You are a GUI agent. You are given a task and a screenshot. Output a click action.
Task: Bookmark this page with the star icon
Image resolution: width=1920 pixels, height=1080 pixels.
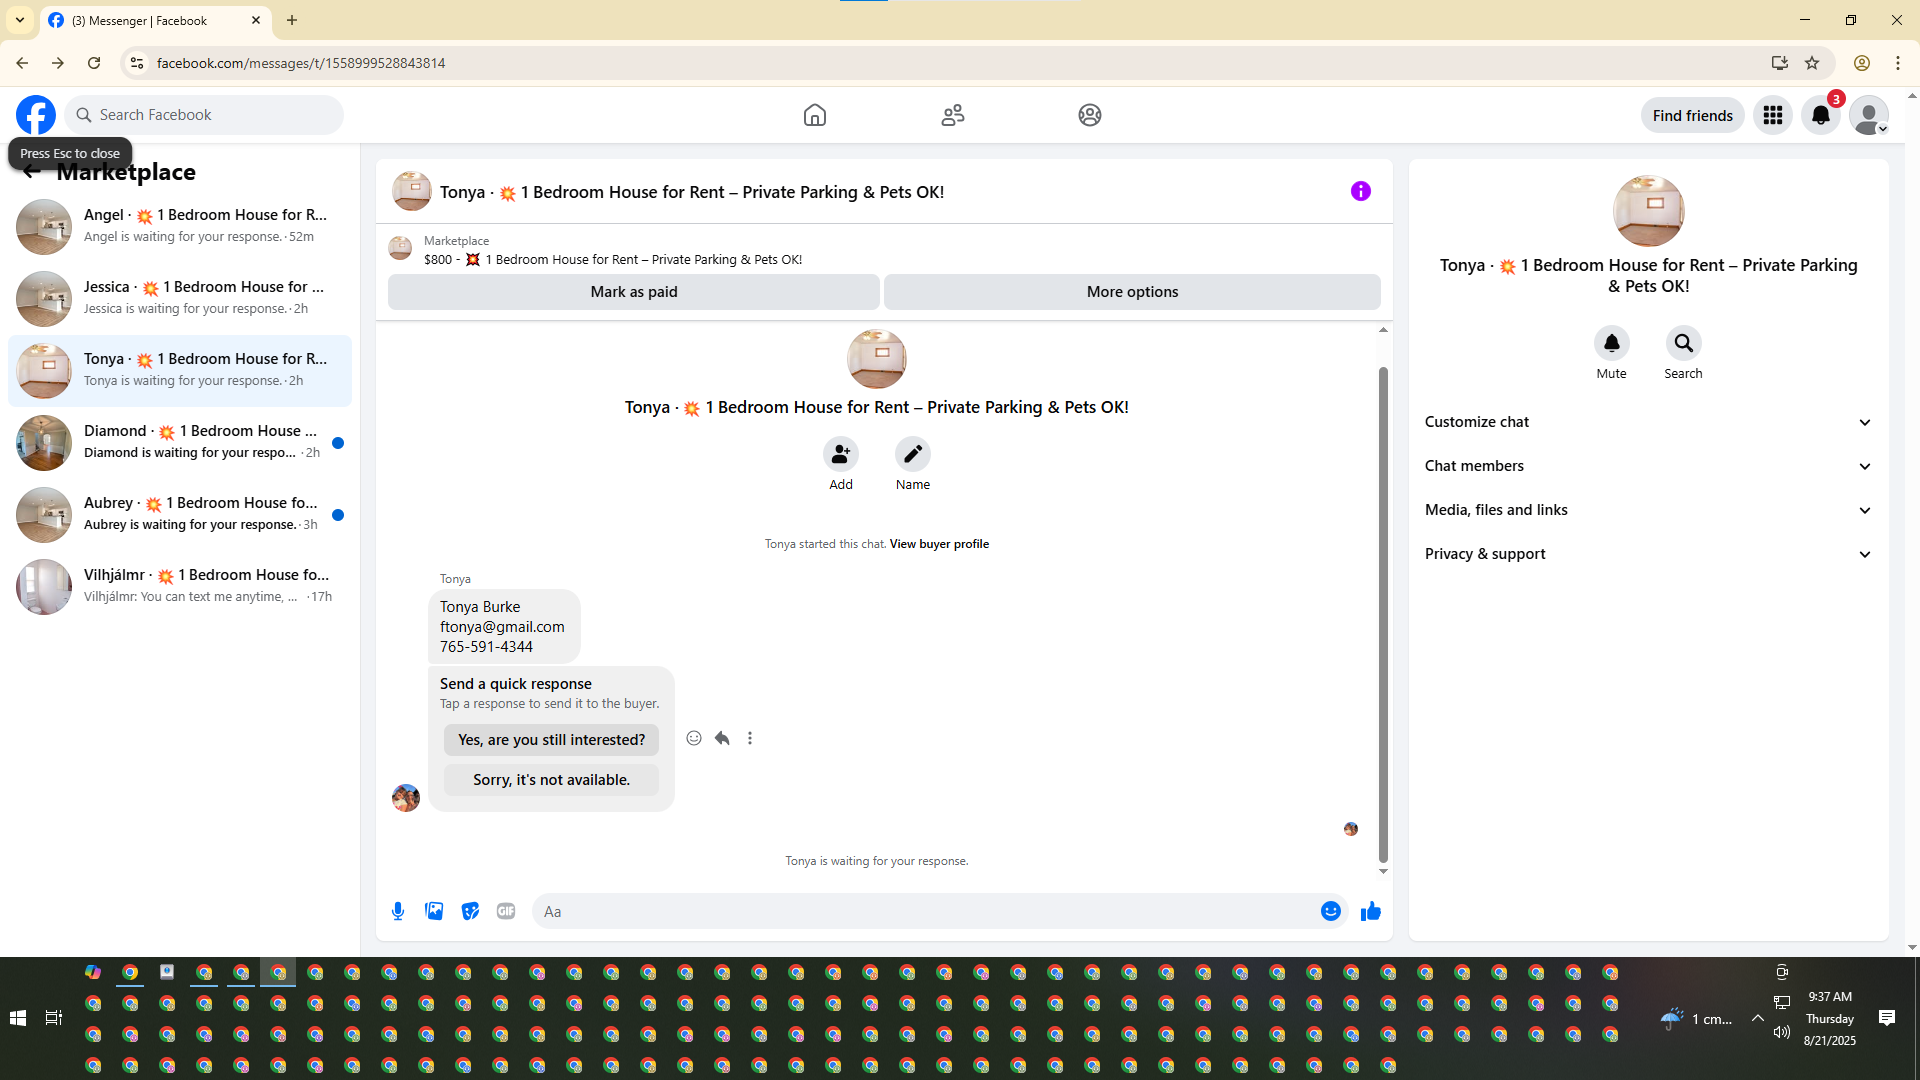(x=1812, y=63)
